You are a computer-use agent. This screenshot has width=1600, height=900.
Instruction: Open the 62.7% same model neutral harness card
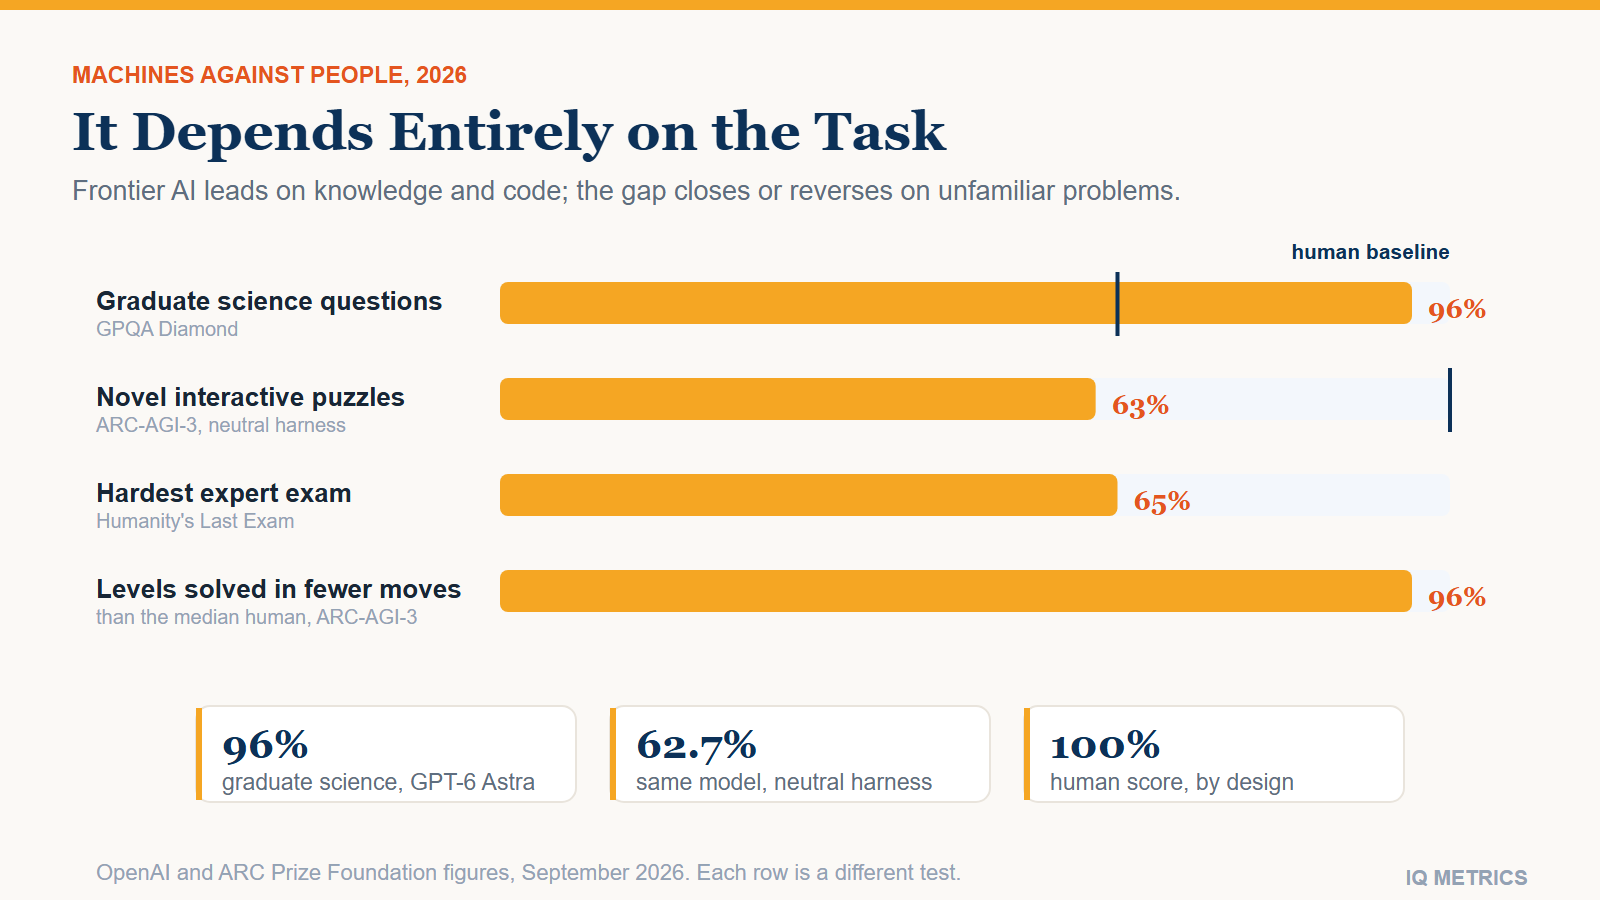pos(800,754)
